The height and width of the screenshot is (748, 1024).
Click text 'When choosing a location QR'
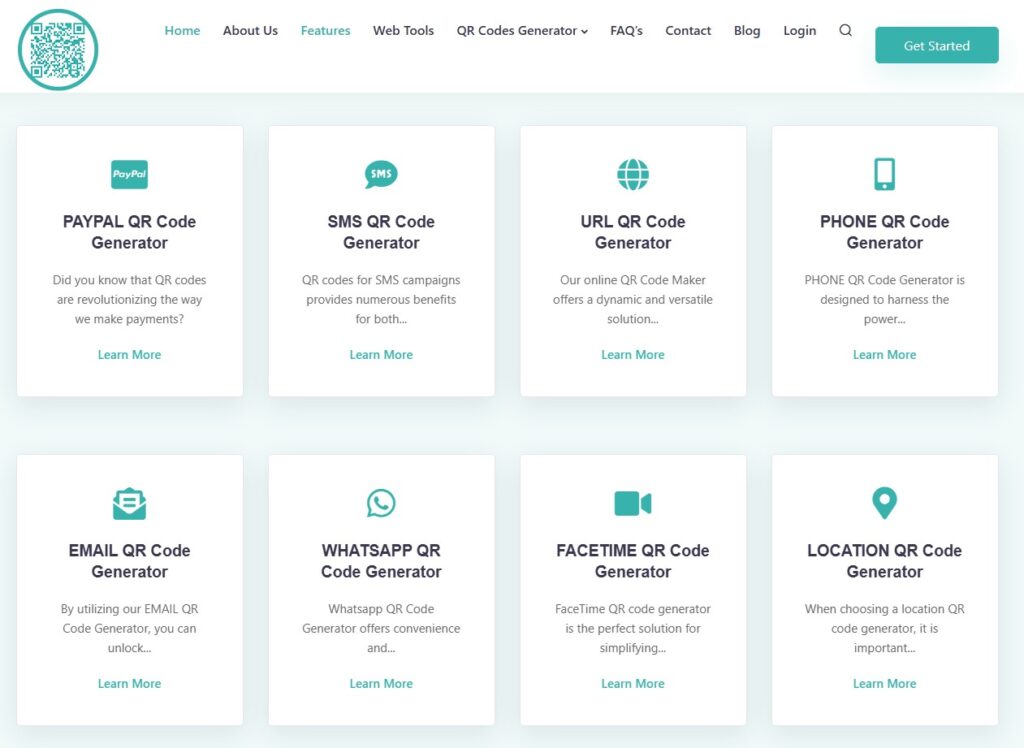884,609
